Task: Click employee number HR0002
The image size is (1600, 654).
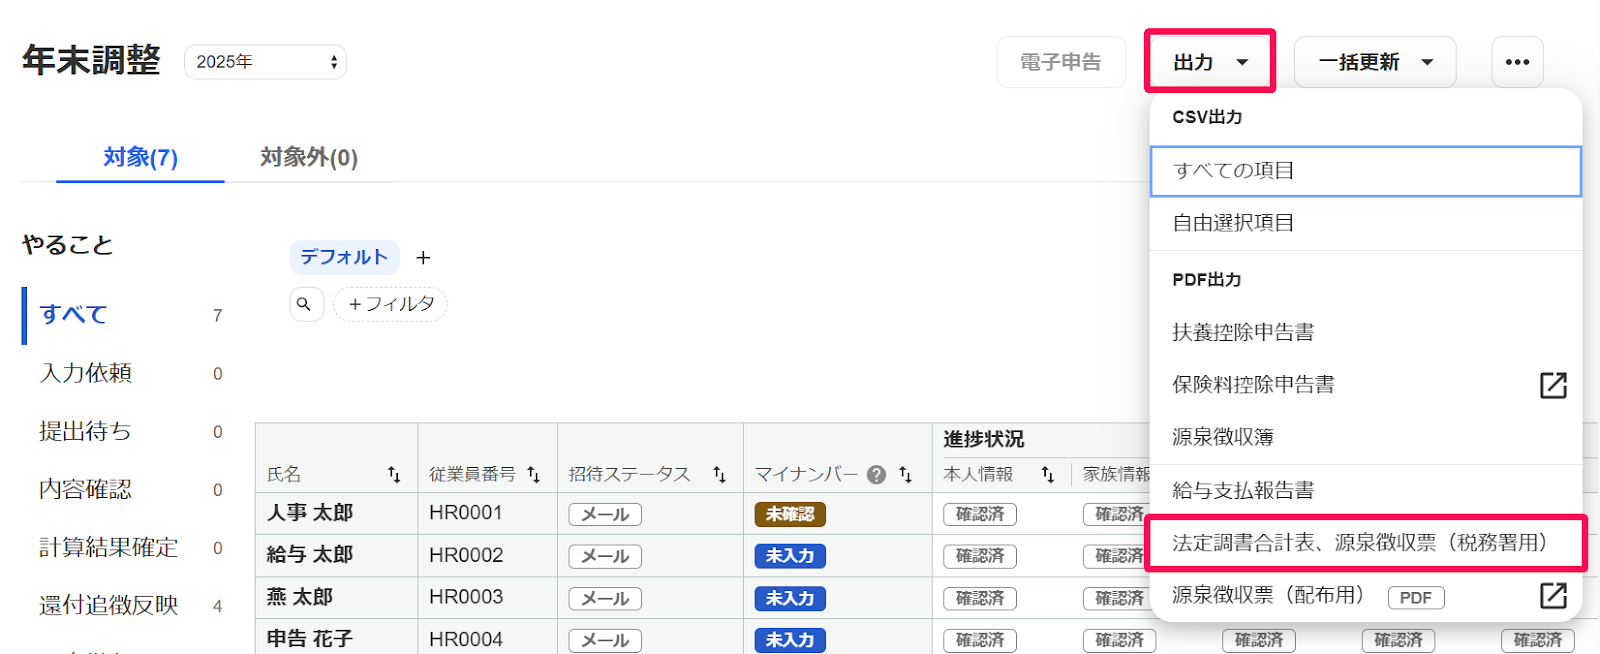Action: pos(466,555)
